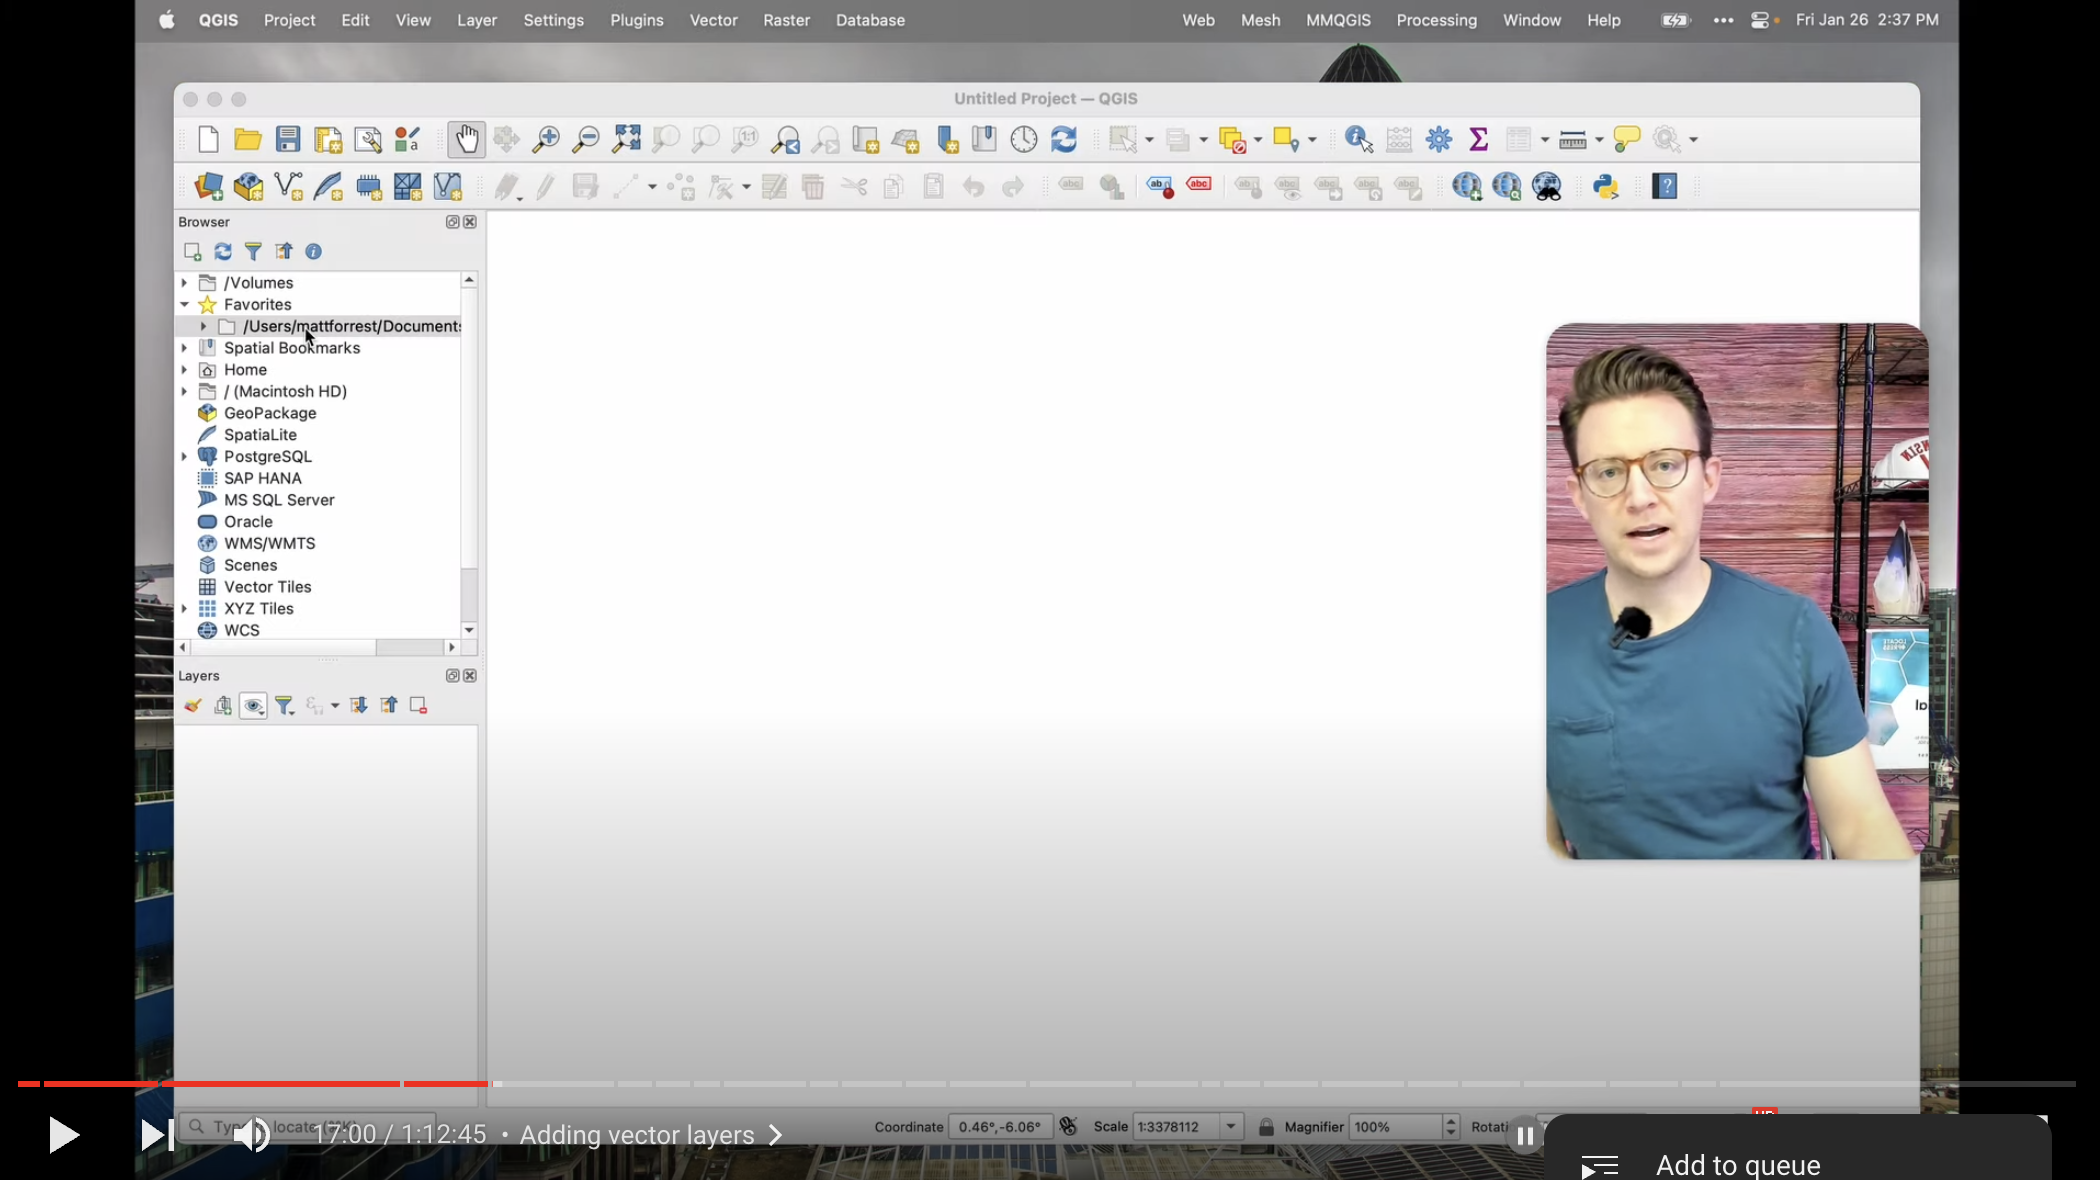Select the WMS/WMTS browser item
Image resolution: width=2100 pixels, height=1180 pixels.
[269, 543]
